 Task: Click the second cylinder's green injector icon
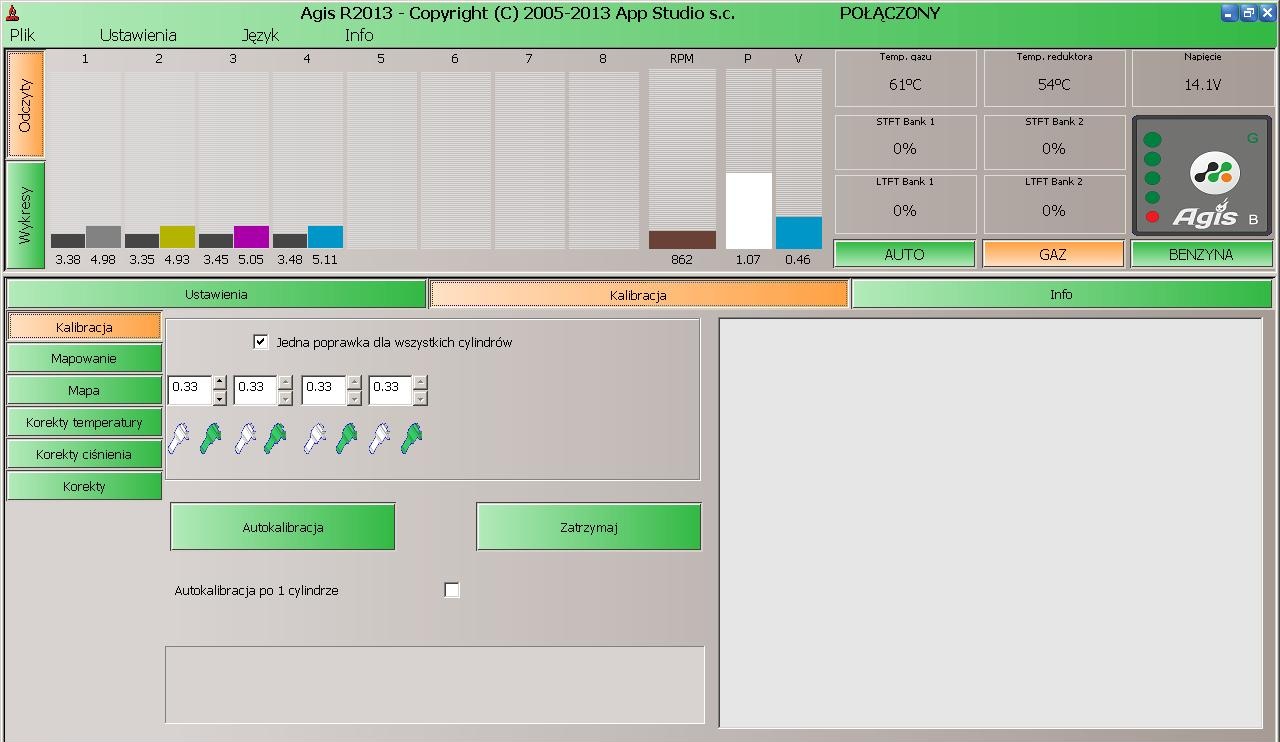pyautogui.click(x=276, y=438)
